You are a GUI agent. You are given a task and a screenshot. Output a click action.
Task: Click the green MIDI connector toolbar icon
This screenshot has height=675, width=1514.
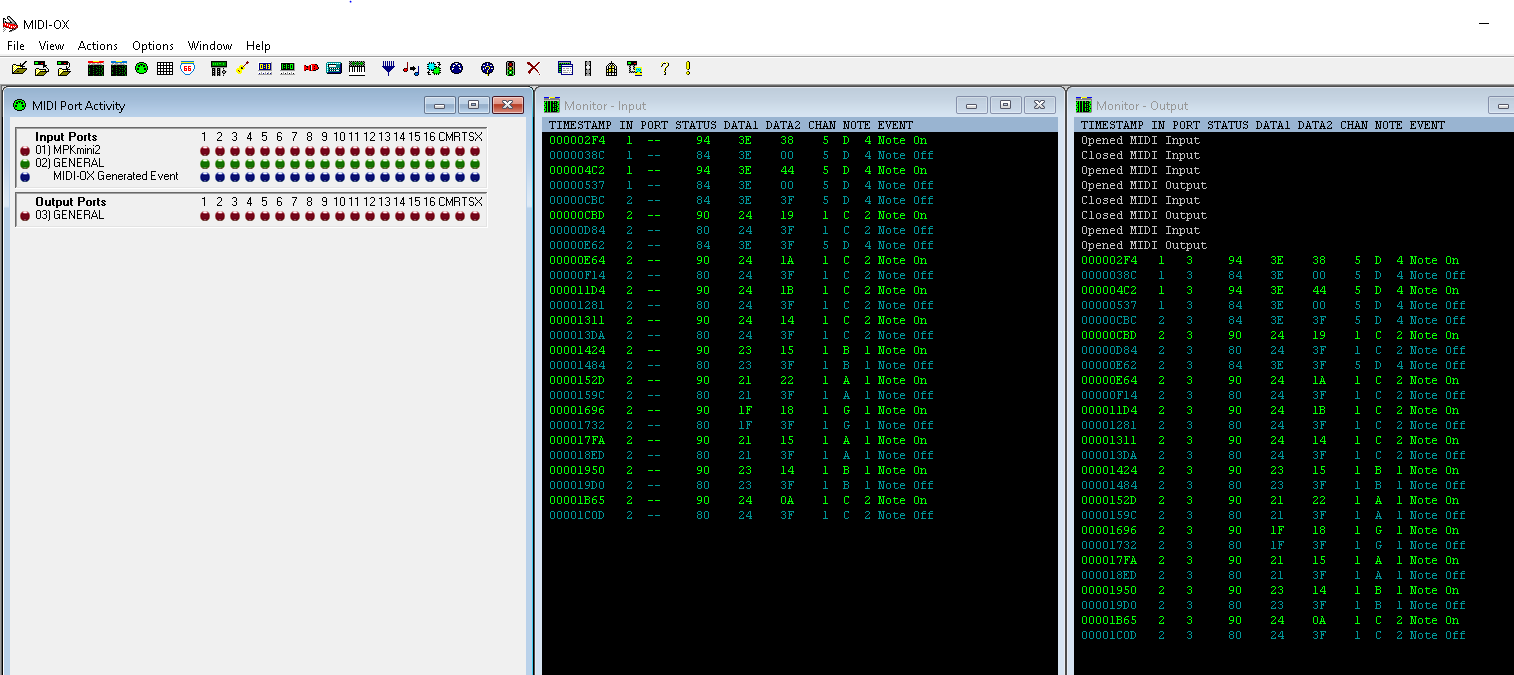(x=142, y=68)
